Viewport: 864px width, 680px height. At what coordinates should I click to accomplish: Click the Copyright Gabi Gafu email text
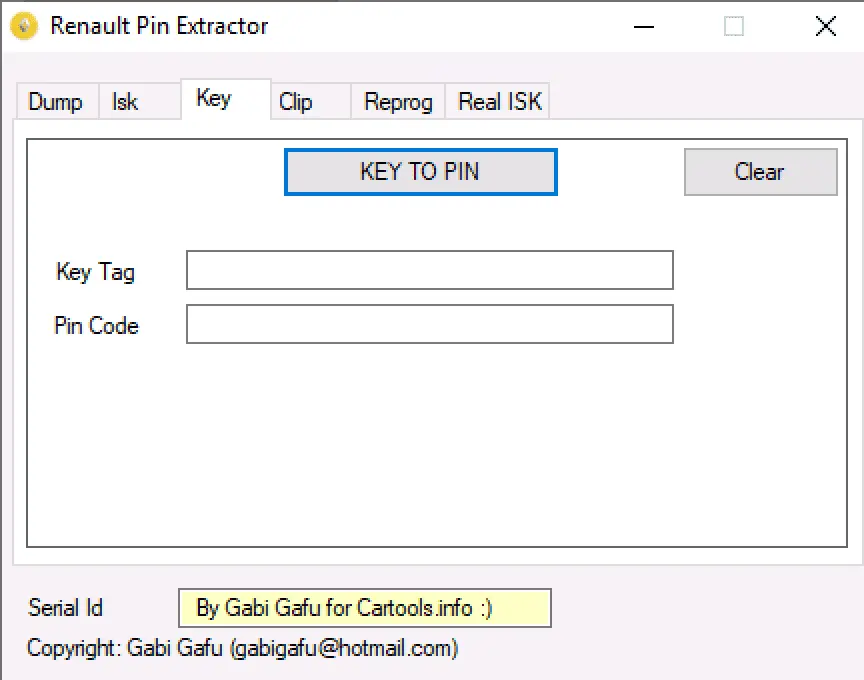pos(242,648)
